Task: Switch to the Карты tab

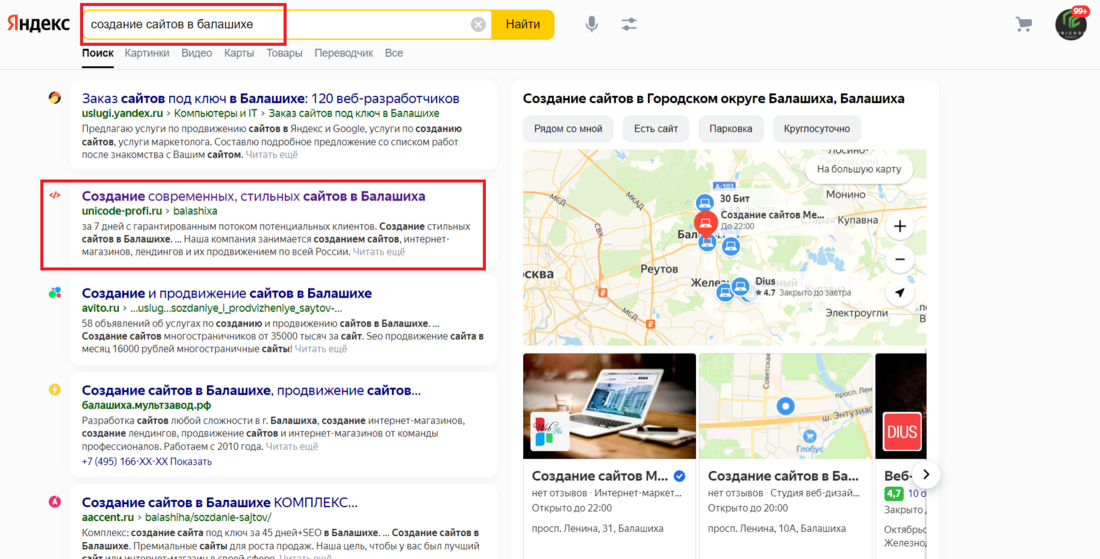Action: click(x=239, y=53)
